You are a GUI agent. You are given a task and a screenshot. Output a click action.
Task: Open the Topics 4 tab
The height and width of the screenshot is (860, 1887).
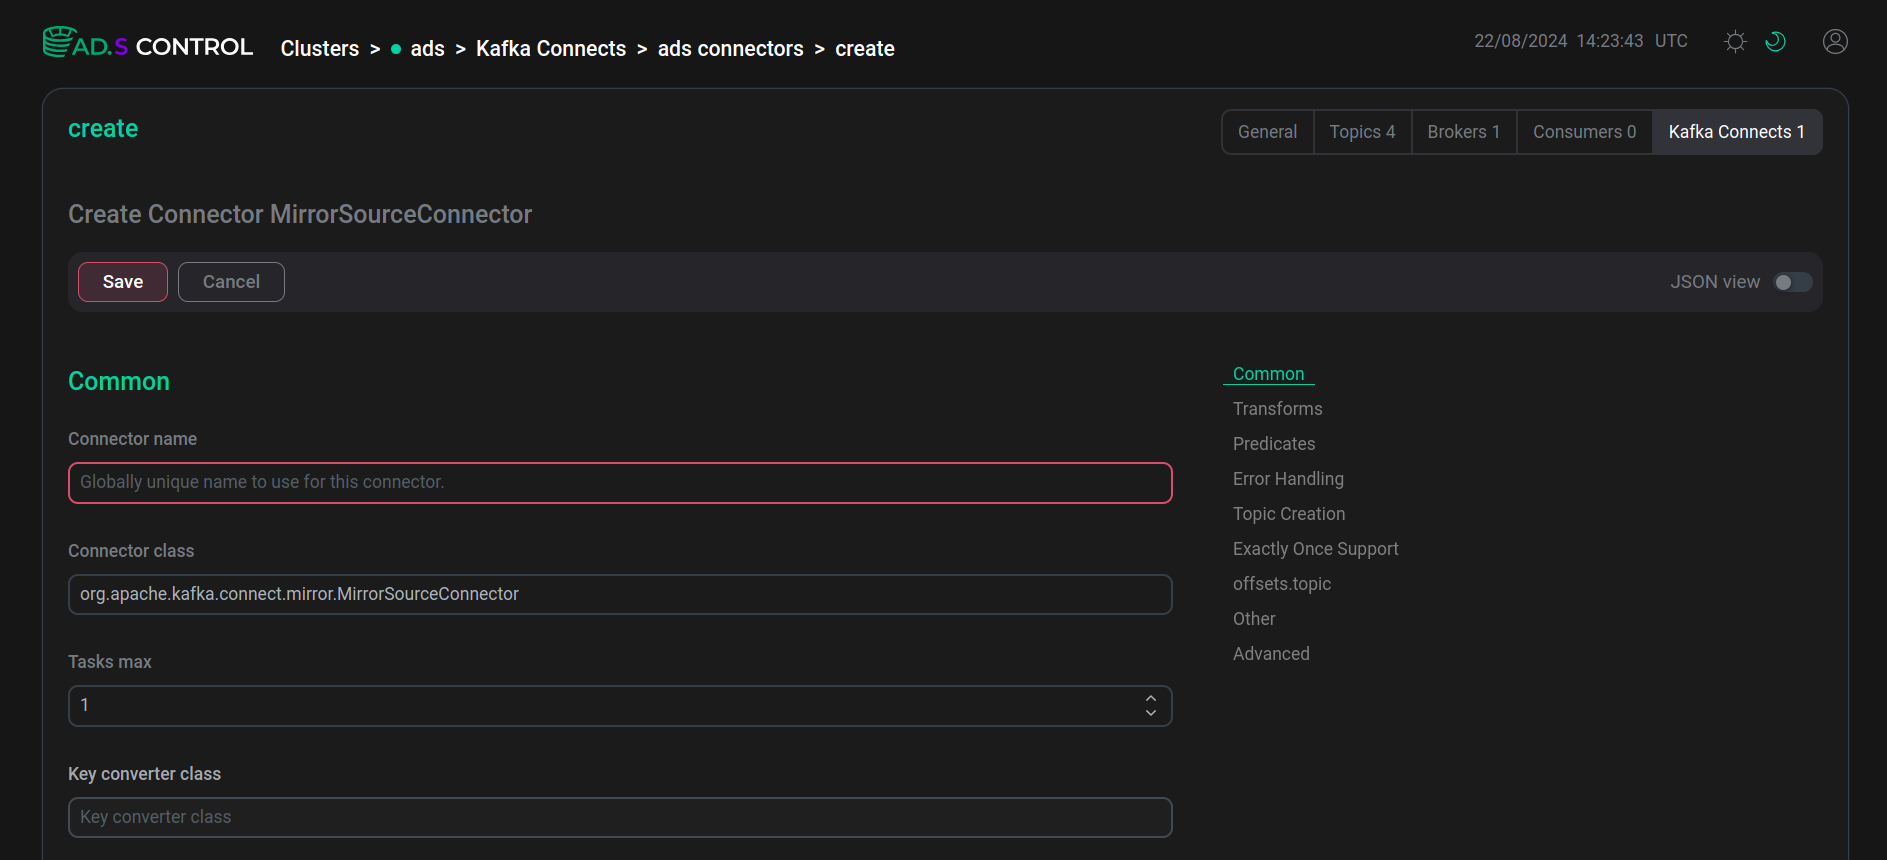tap(1362, 132)
